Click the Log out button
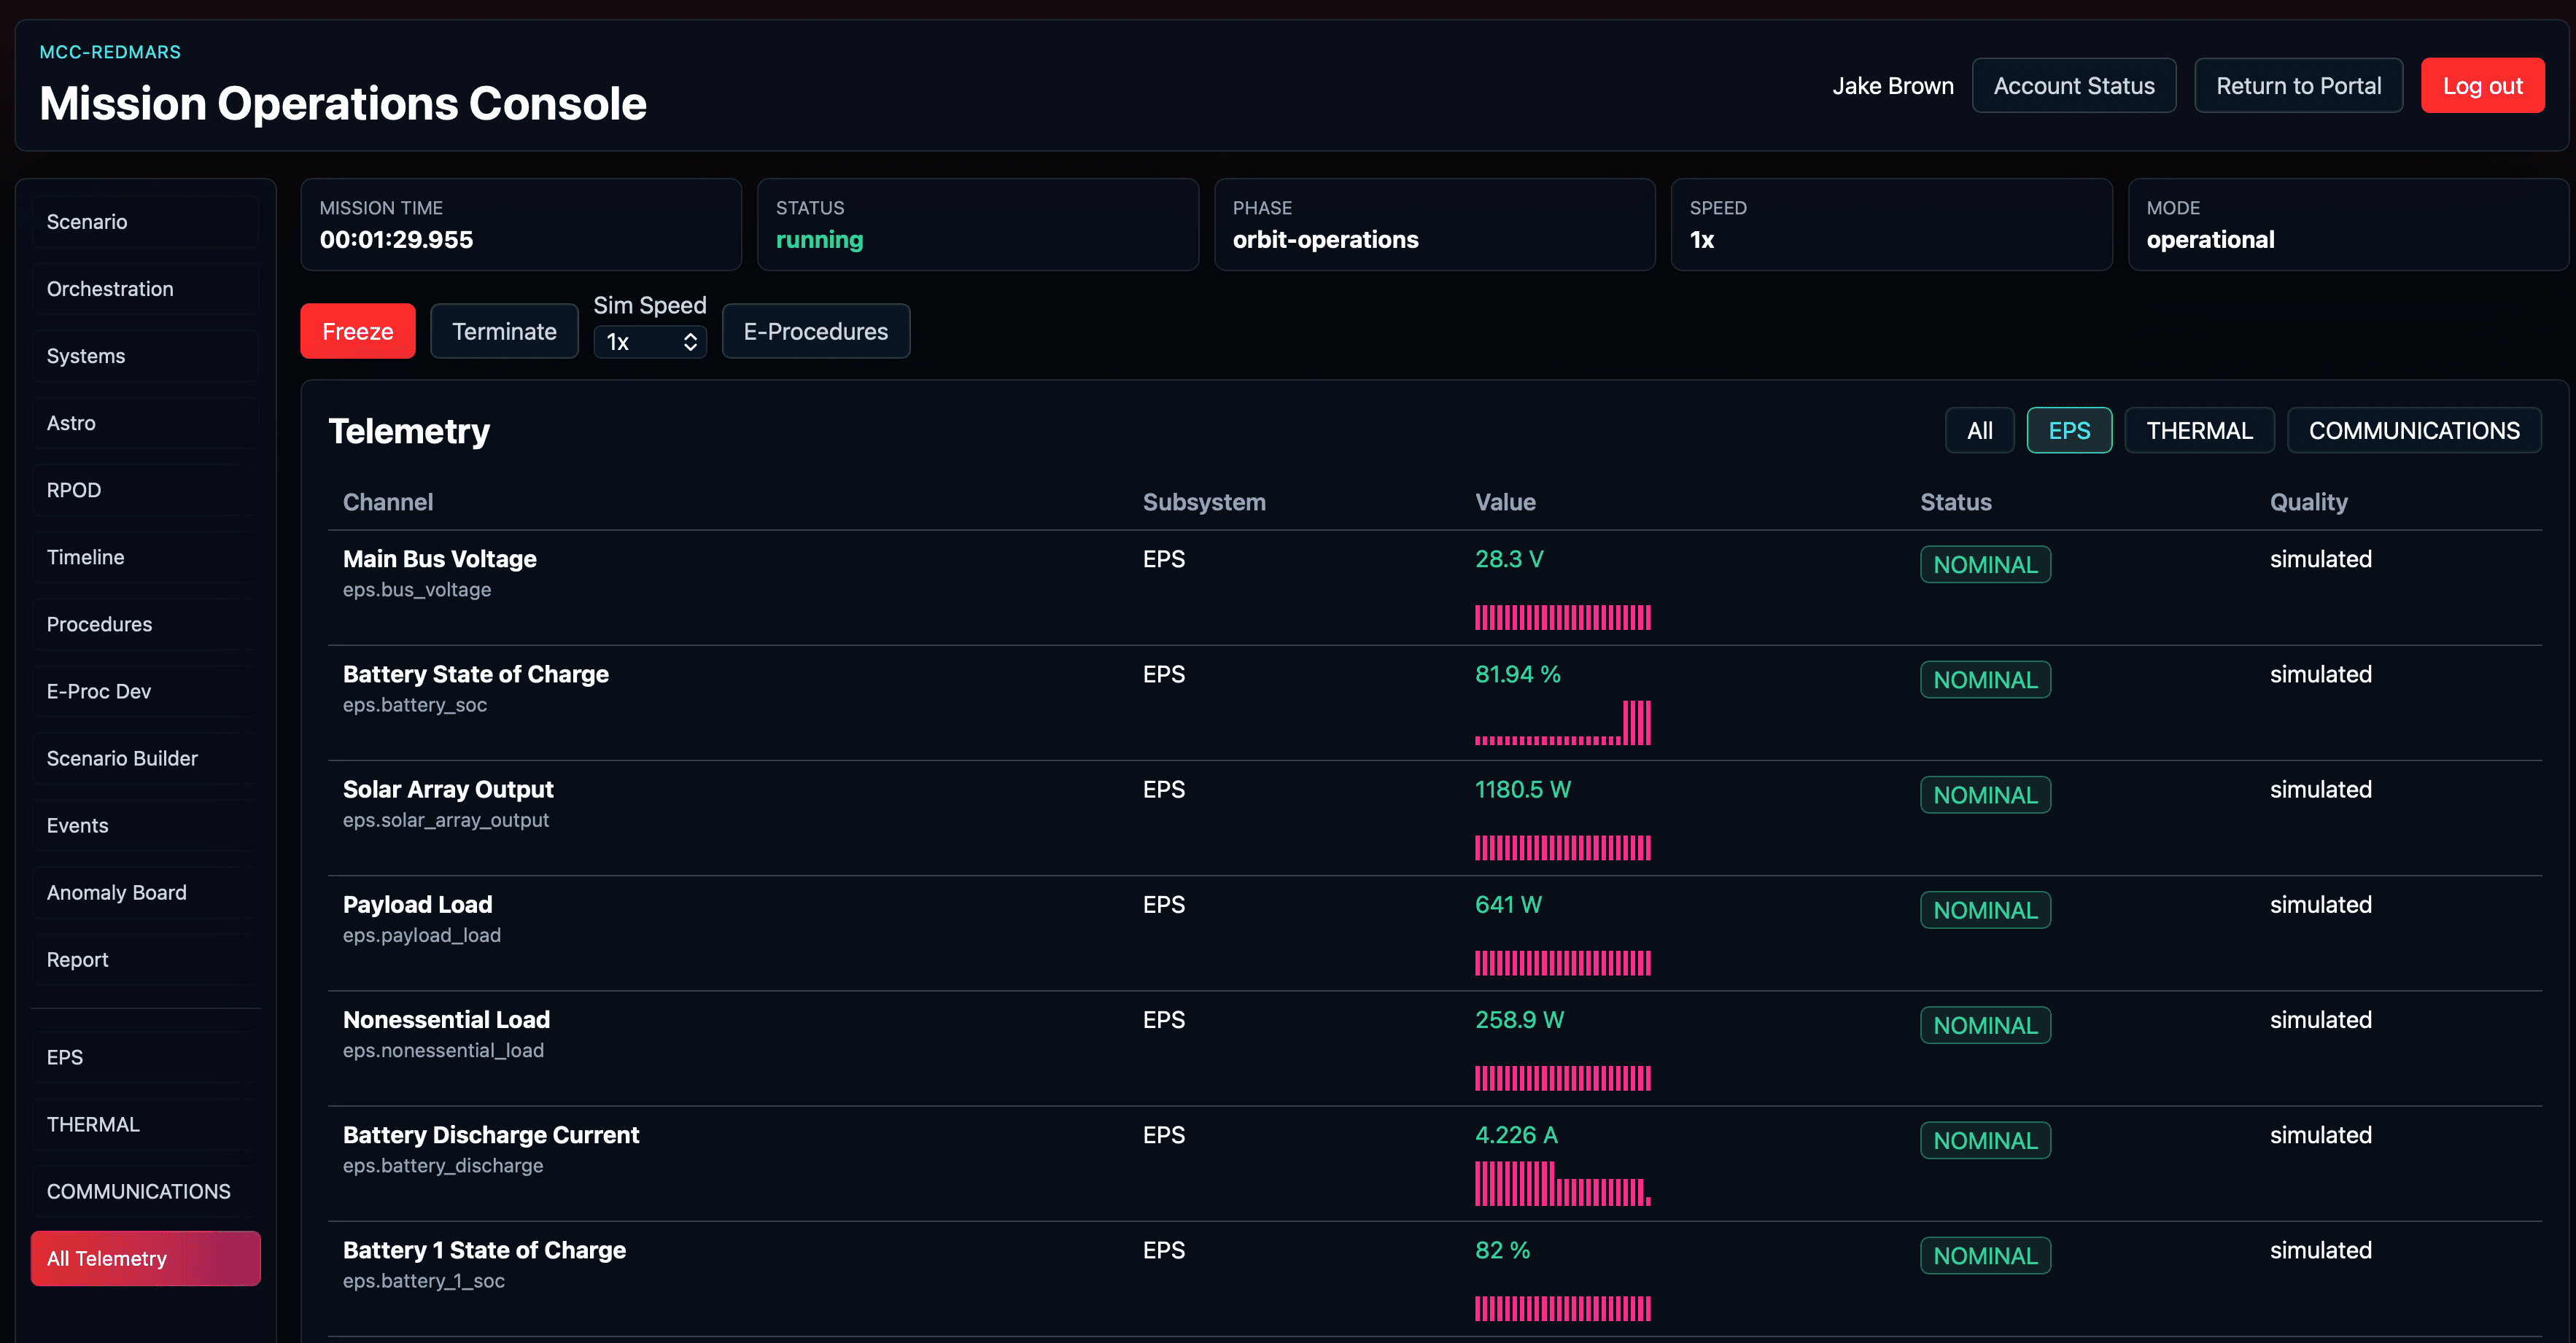 click(x=2483, y=86)
